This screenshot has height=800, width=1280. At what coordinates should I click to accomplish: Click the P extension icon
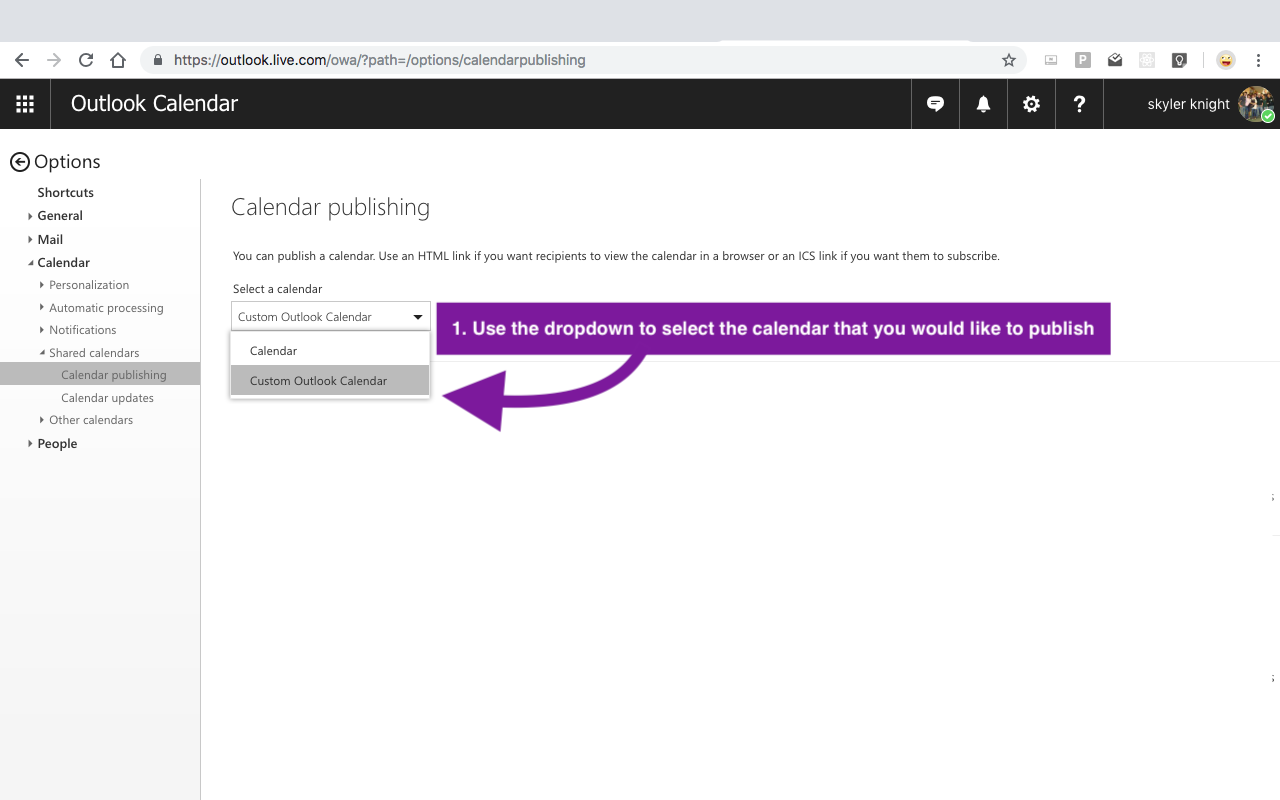click(x=1083, y=60)
